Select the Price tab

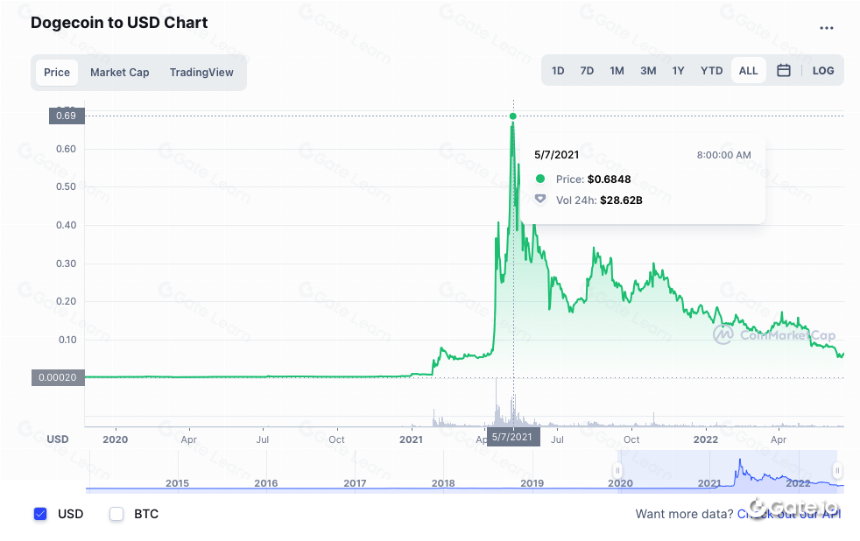pyautogui.click(x=56, y=72)
